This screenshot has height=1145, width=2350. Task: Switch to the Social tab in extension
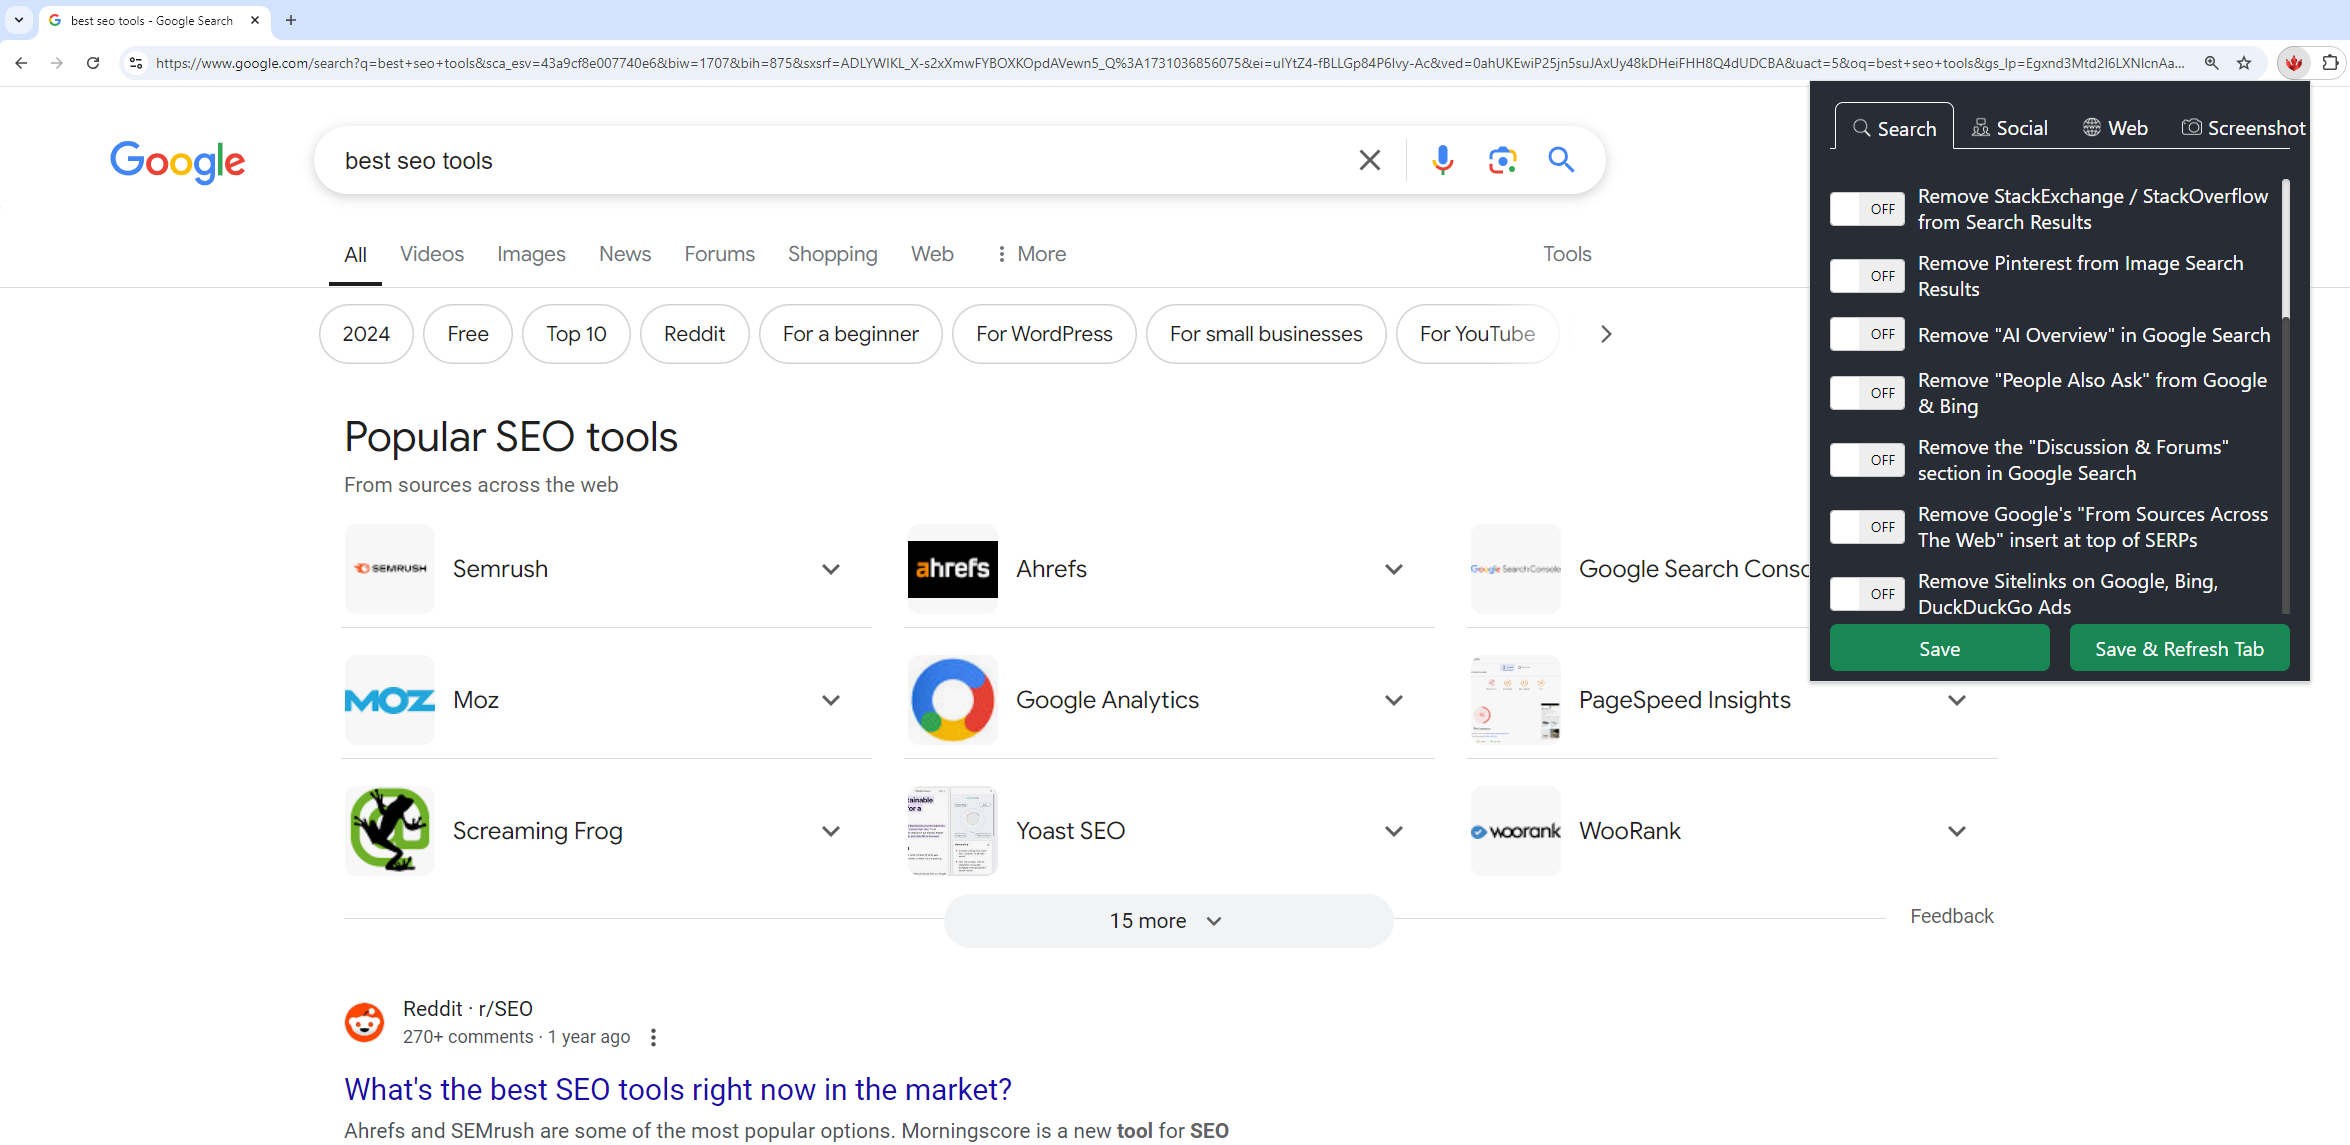pyautogui.click(x=2010, y=128)
